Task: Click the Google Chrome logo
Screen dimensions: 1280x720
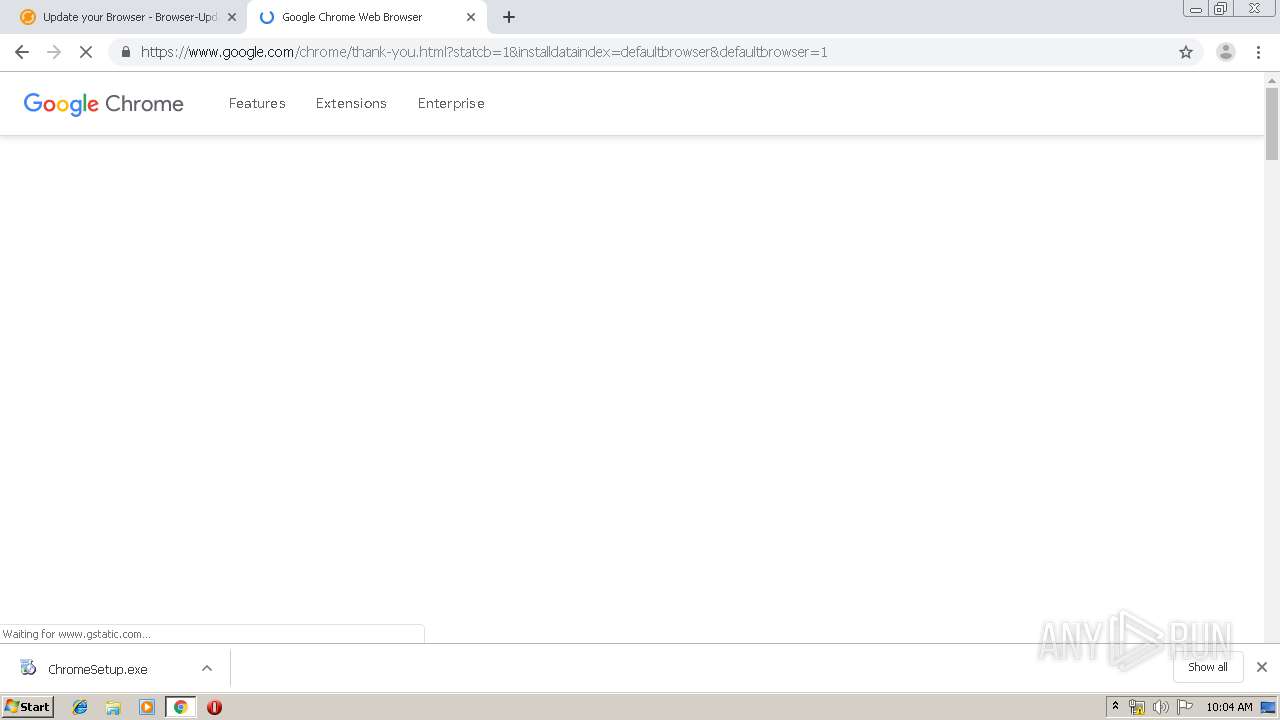Action: 104,104
